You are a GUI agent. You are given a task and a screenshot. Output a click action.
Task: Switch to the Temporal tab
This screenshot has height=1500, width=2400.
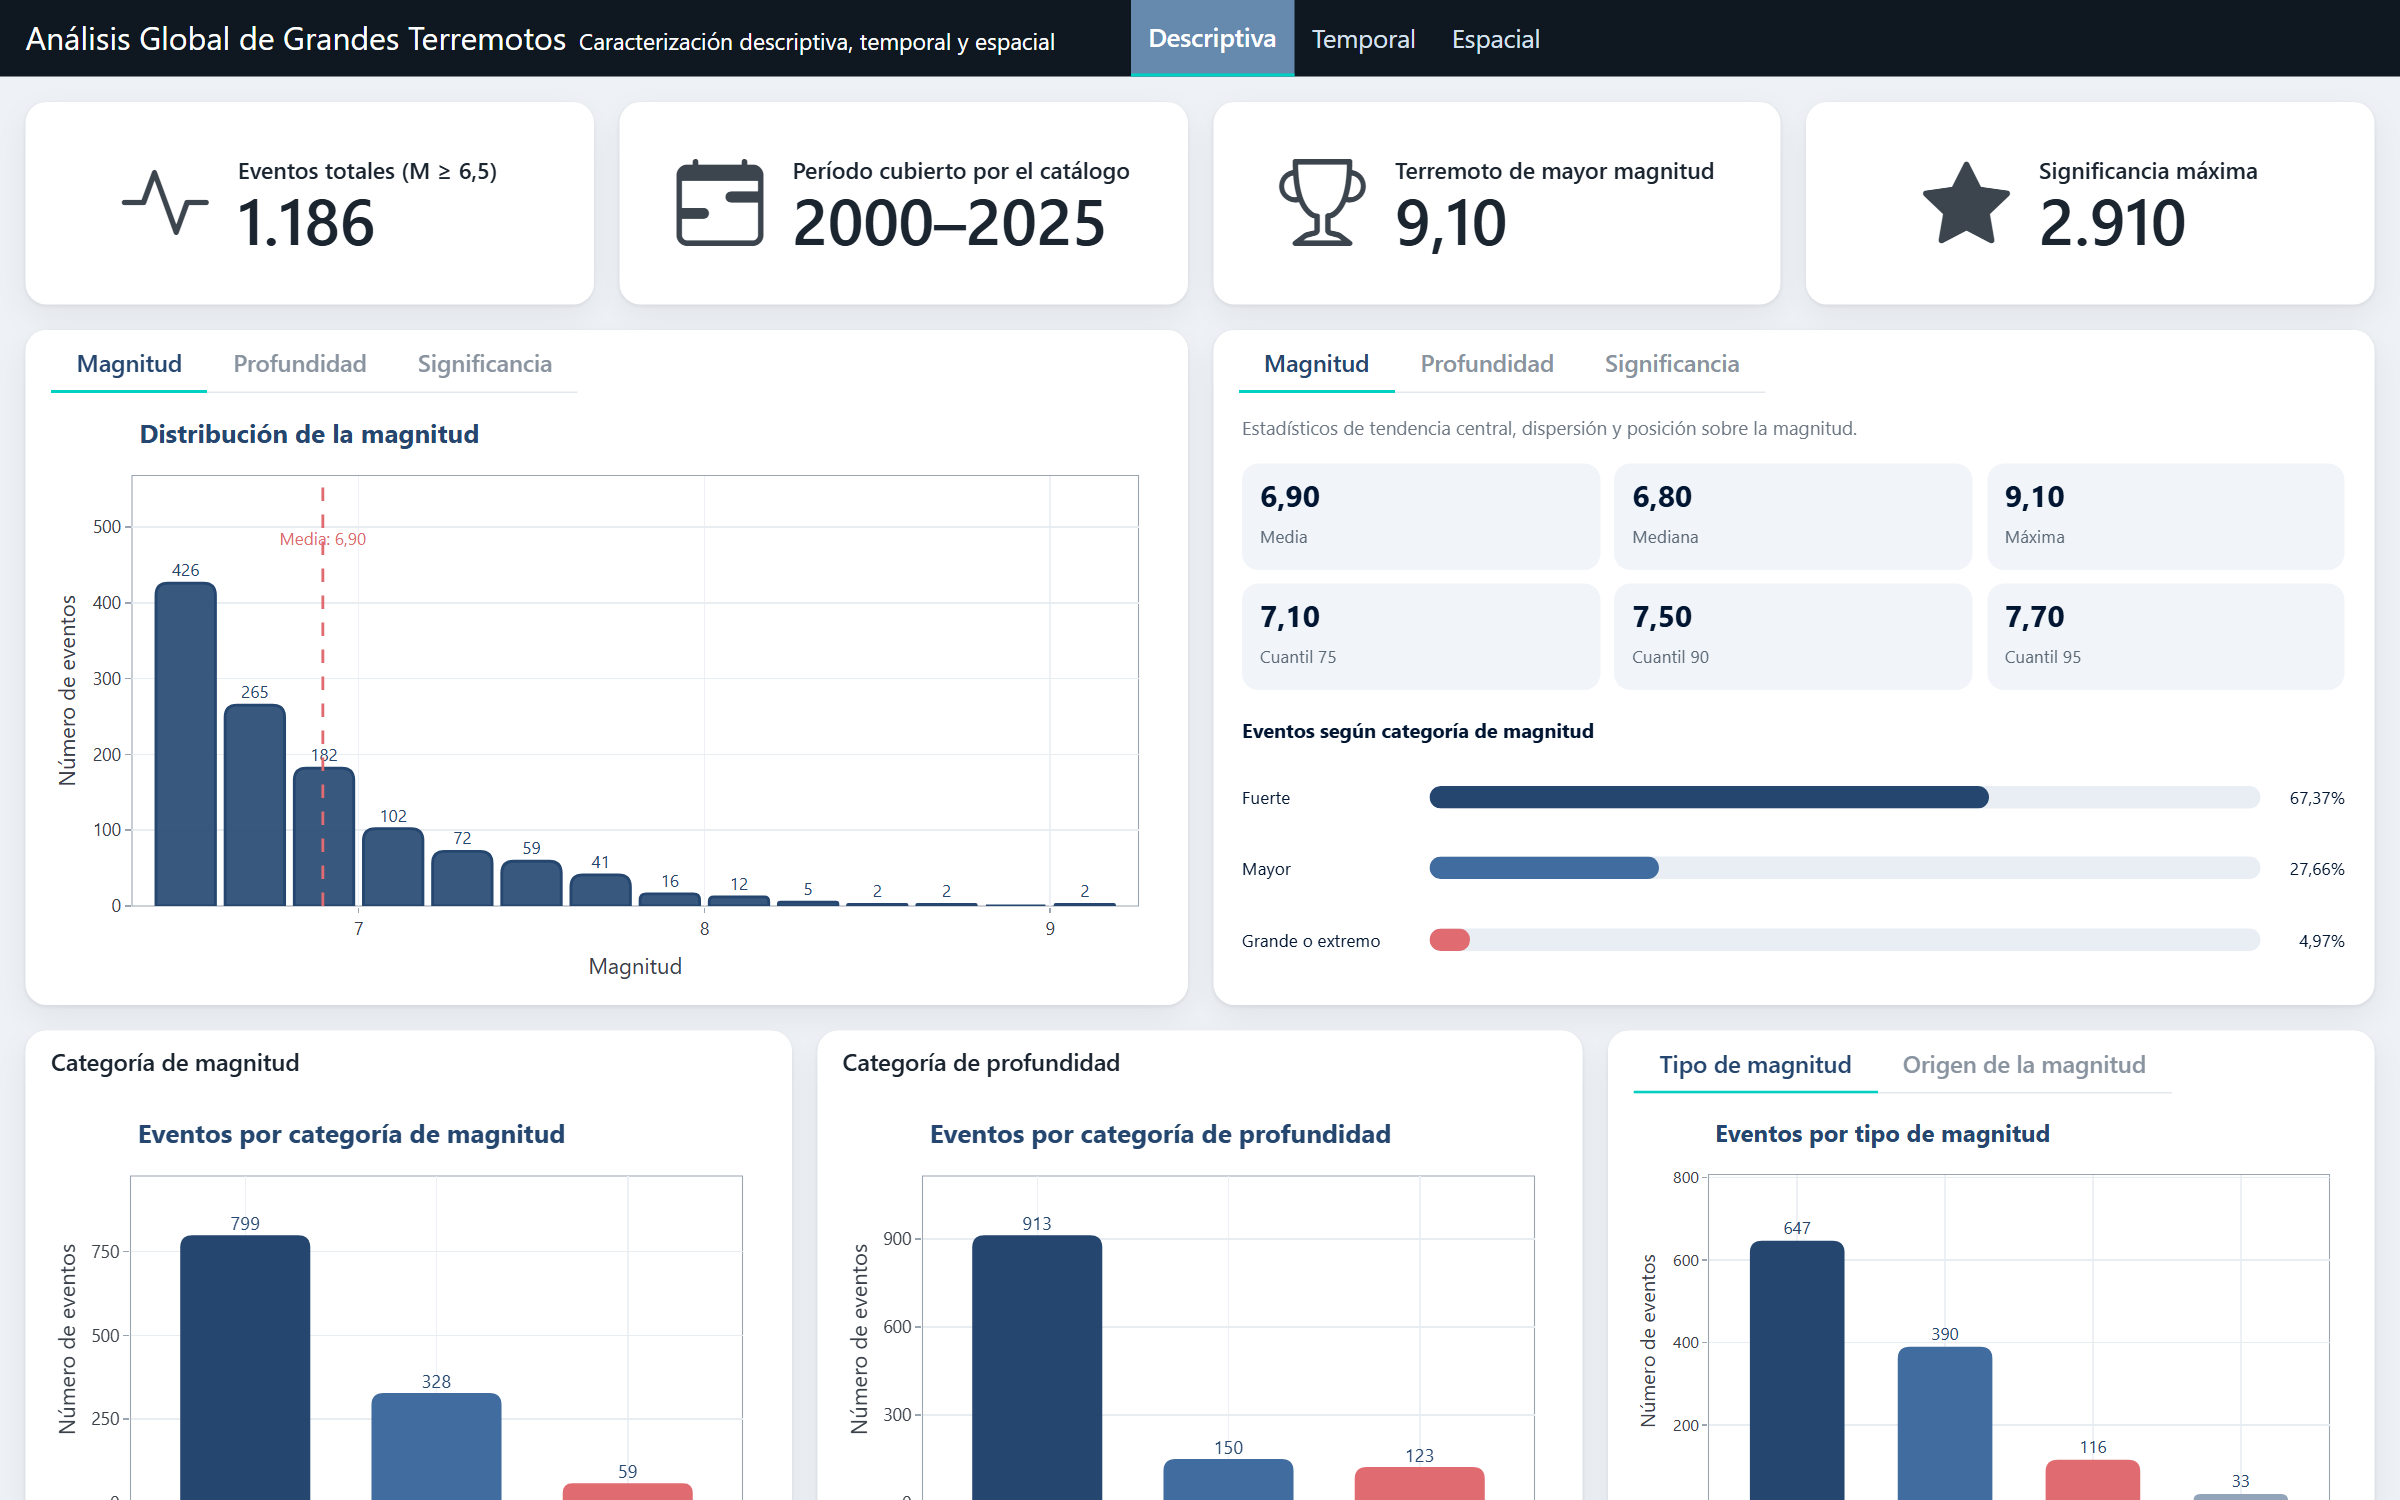[1363, 39]
